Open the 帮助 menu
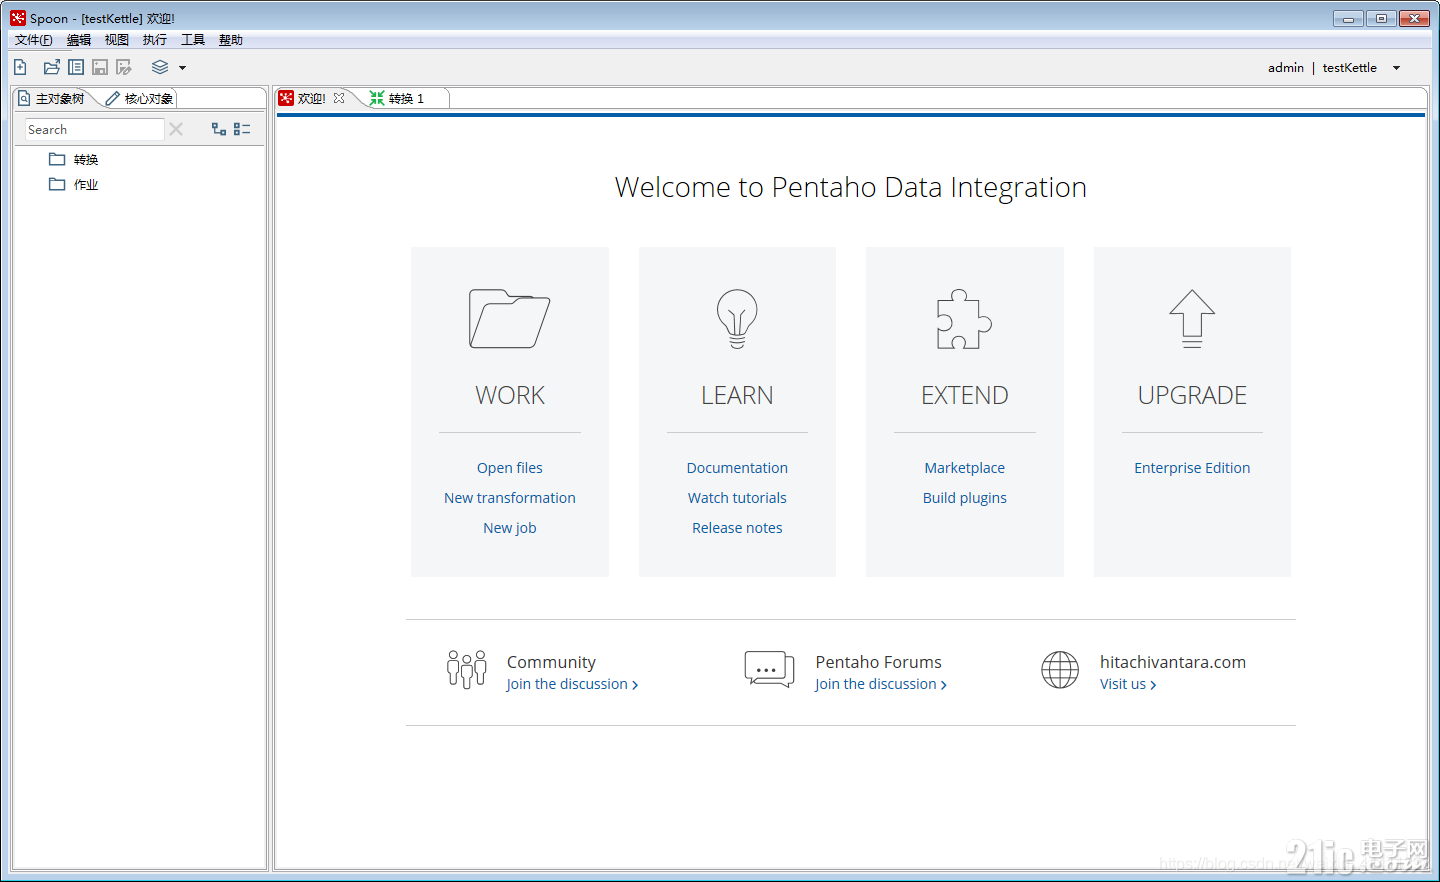The height and width of the screenshot is (882, 1440). click(231, 40)
